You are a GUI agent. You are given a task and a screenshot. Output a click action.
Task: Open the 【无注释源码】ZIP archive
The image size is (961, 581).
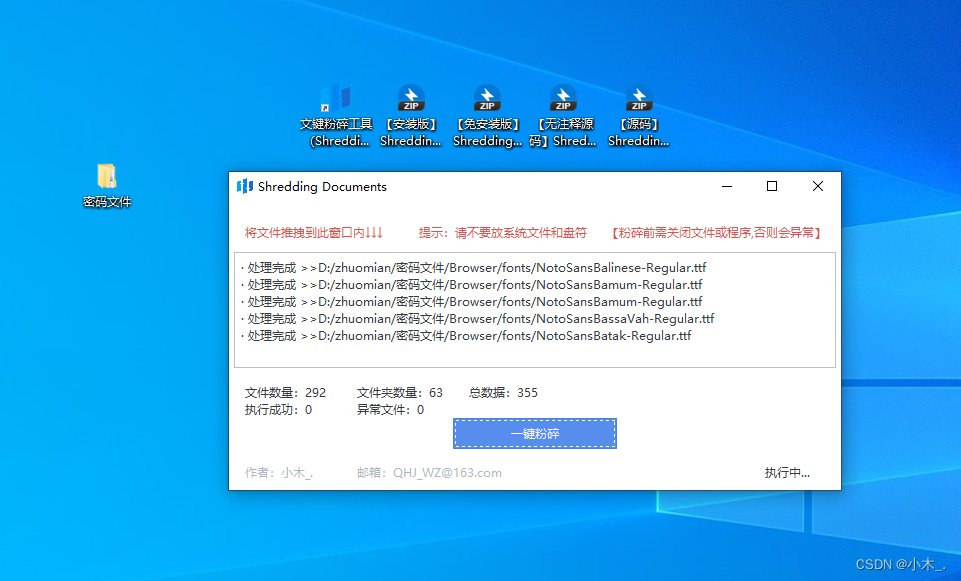pos(562,100)
